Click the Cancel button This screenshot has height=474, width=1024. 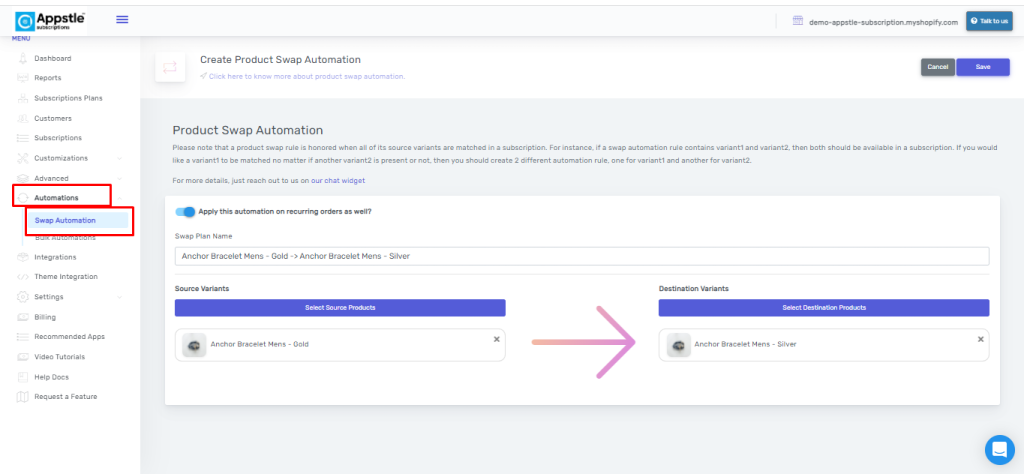coord(938,67)
